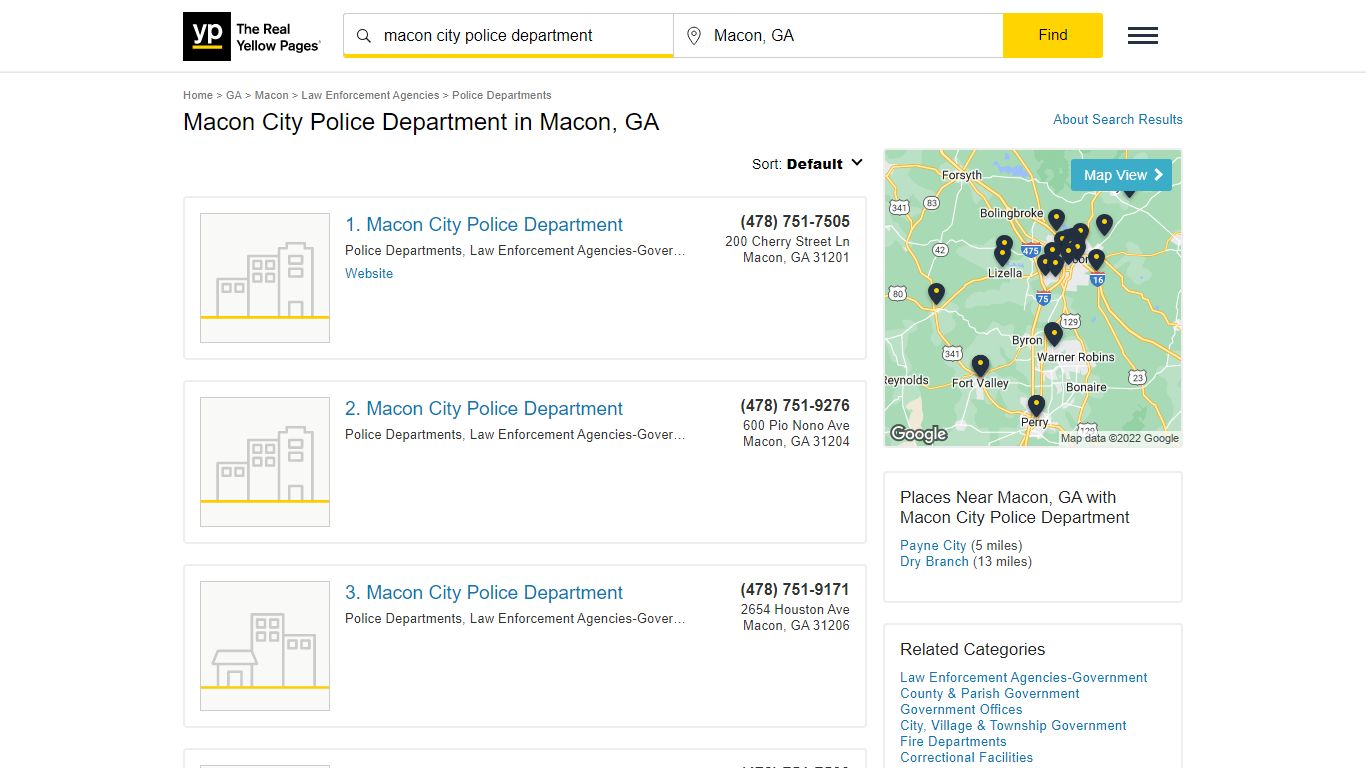Go to Home breadcrumb
Image resolution: width=1366 pixels, height=768 pixels.
click(x=198, y=95)
